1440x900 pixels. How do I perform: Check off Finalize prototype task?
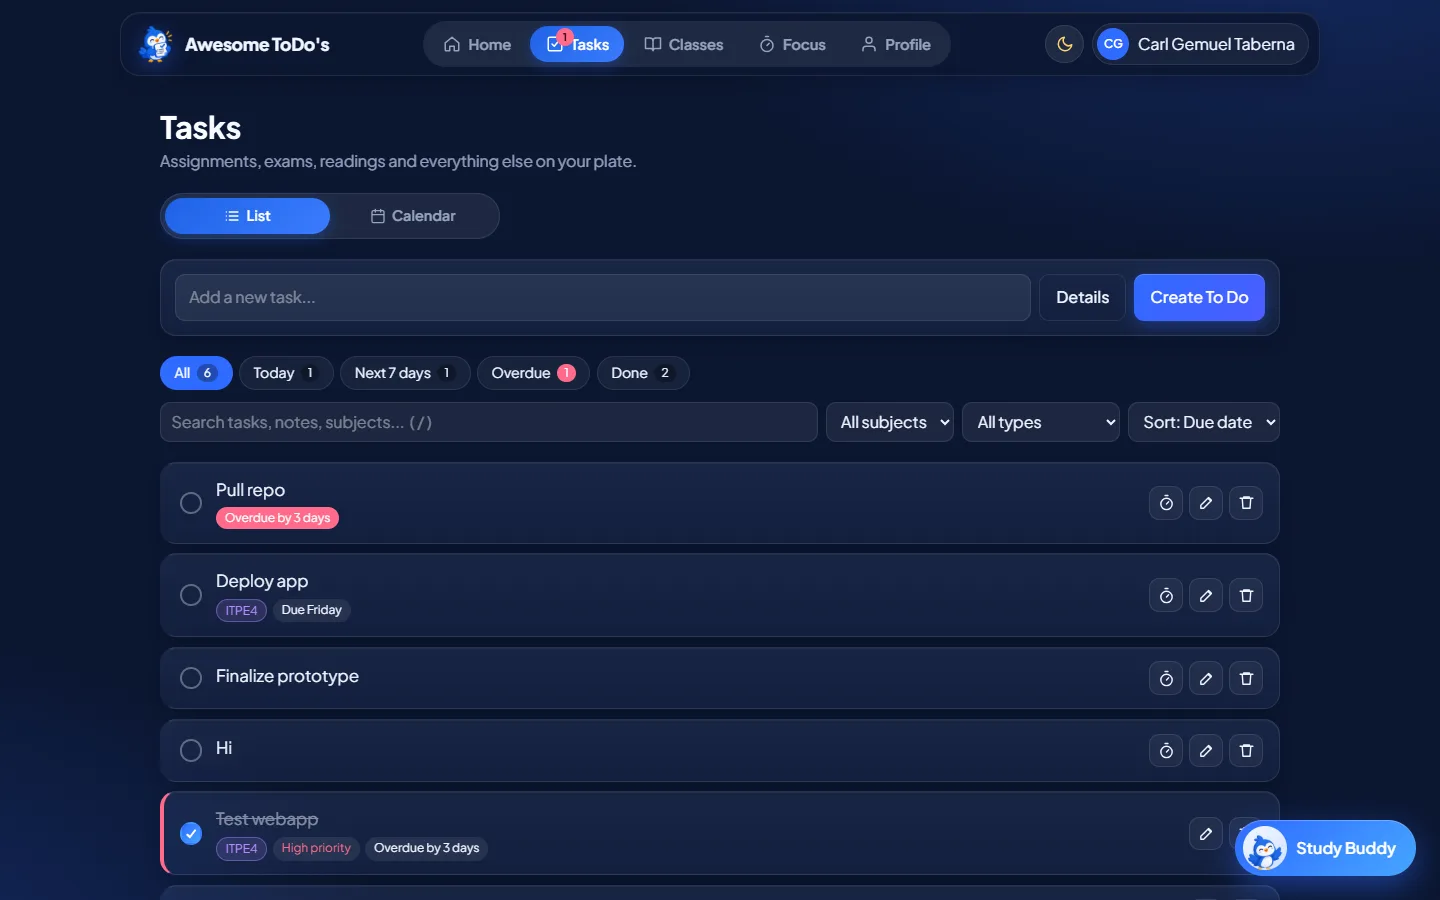[x=191, y=678]
